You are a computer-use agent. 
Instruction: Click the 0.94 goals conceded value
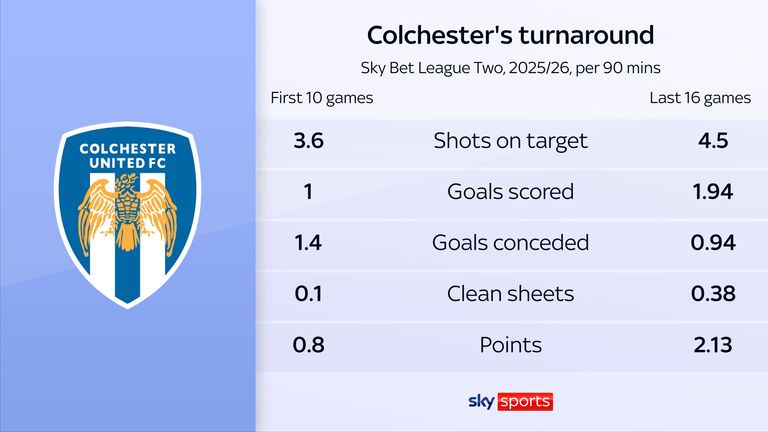click(714, 243)
